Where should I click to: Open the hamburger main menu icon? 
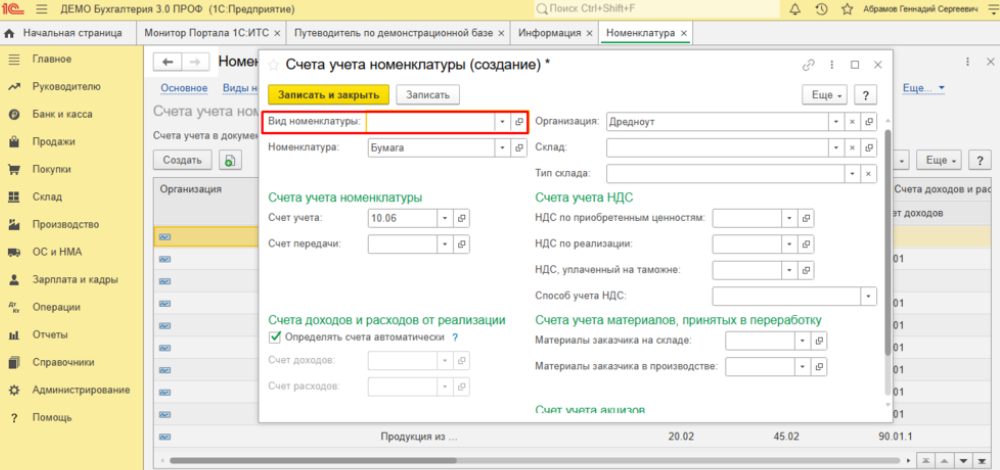coord(42,9)
